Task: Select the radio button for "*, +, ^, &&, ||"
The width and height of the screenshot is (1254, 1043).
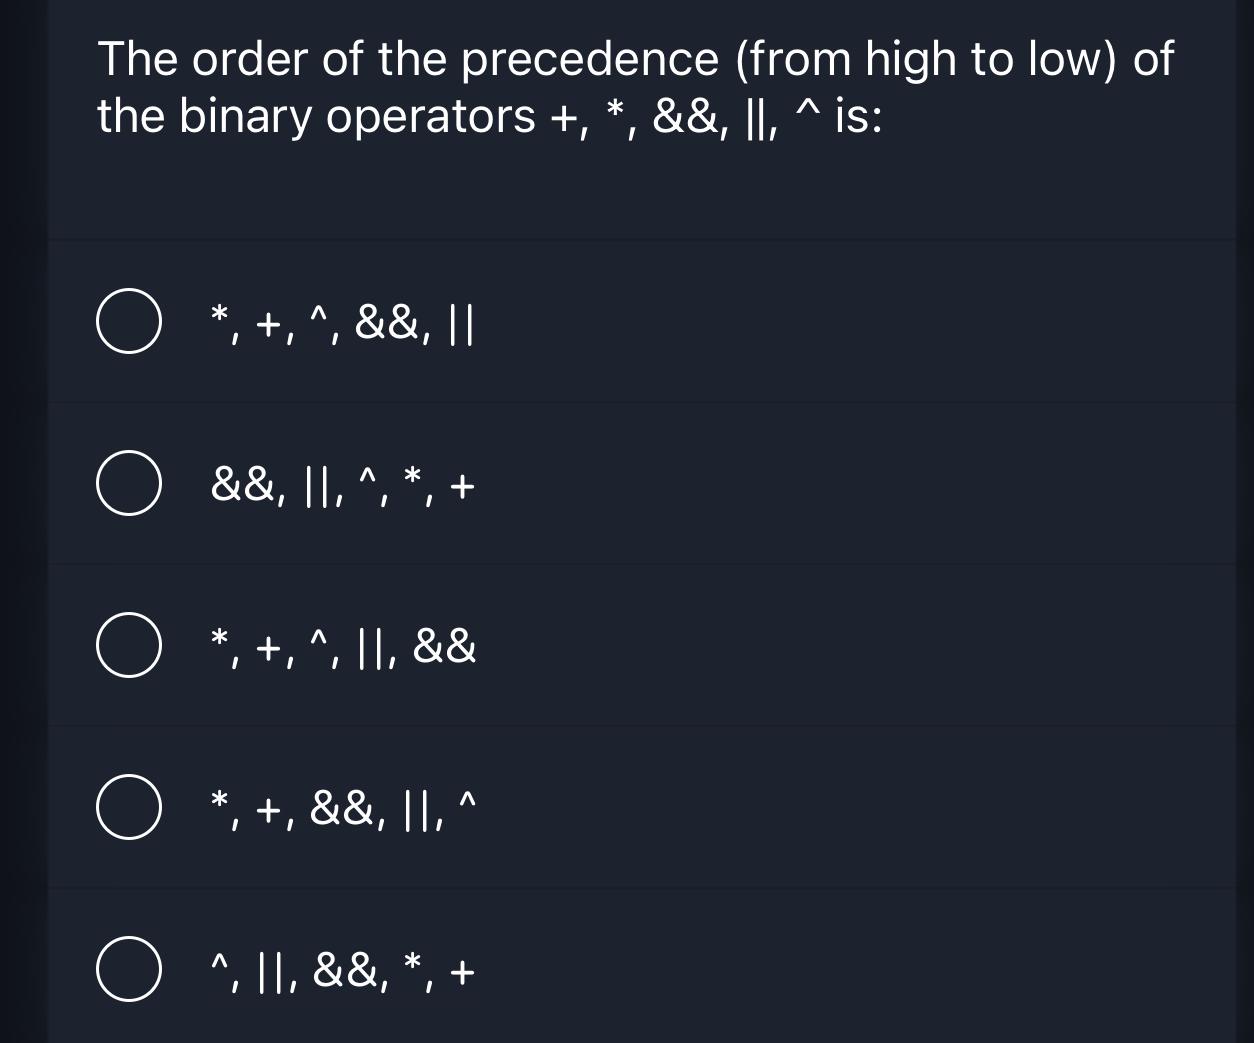Action: (x=129, y=321)
